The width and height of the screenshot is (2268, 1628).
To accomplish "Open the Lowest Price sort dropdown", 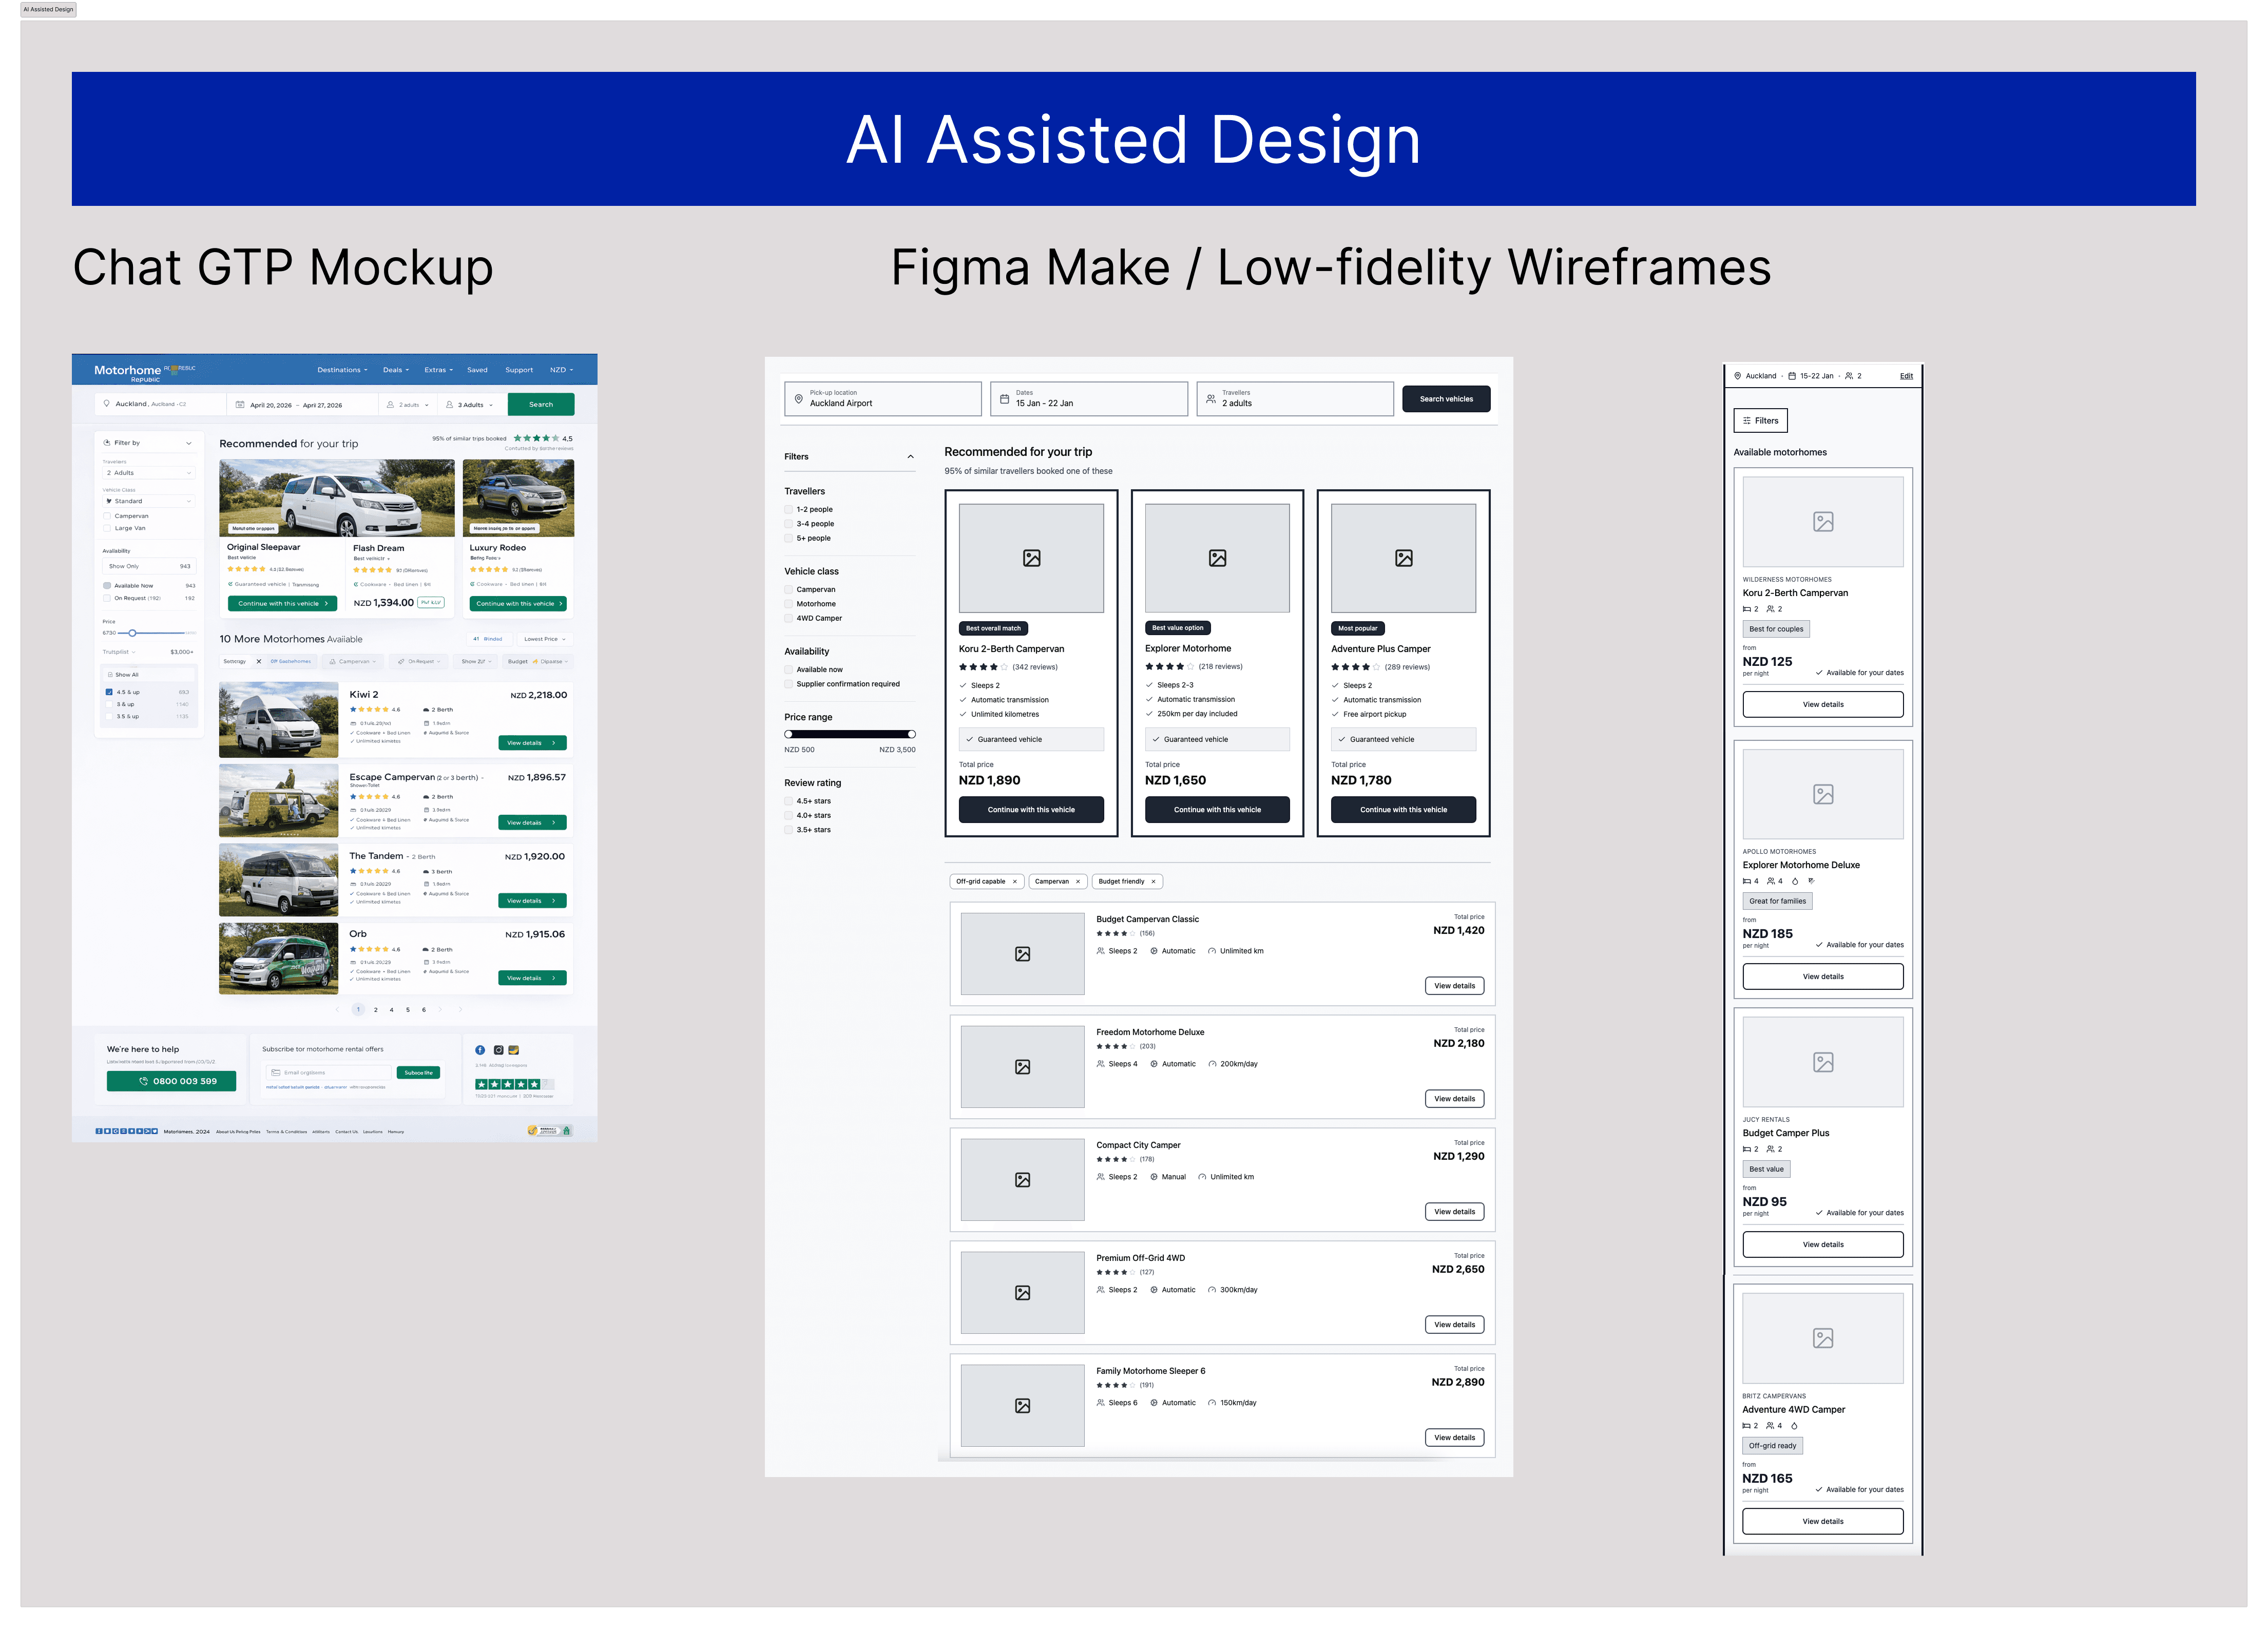I will coord(545,639).
